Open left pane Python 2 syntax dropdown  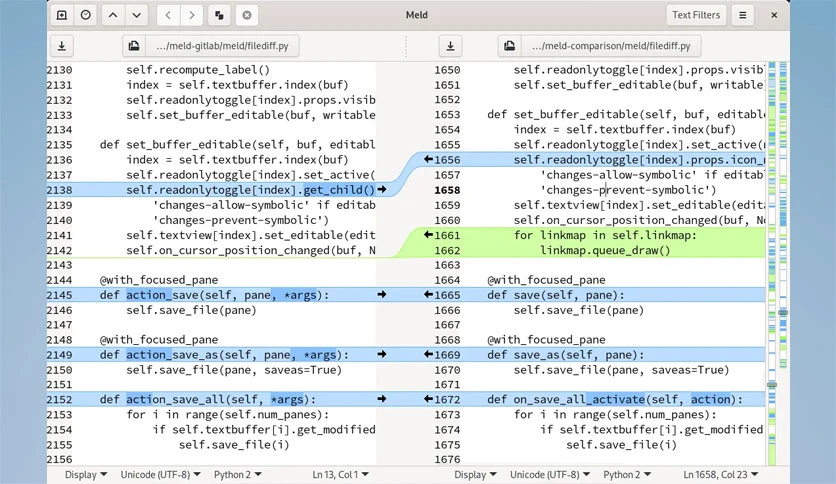point(238,474)
